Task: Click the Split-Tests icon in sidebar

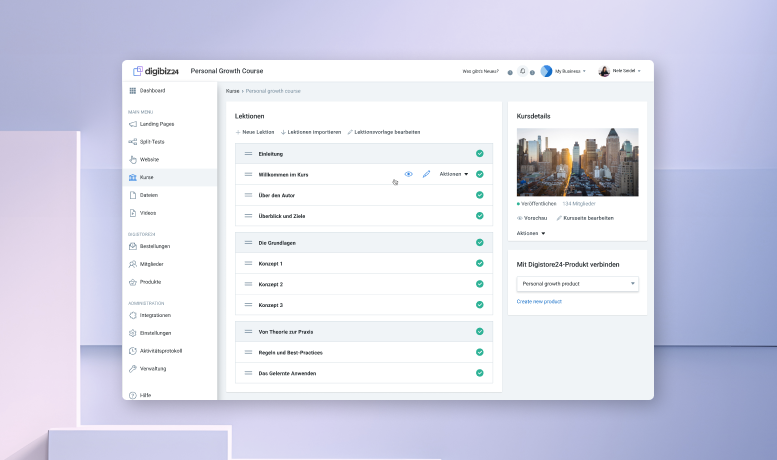Action: pyautogui.click(x=132, y=142)
